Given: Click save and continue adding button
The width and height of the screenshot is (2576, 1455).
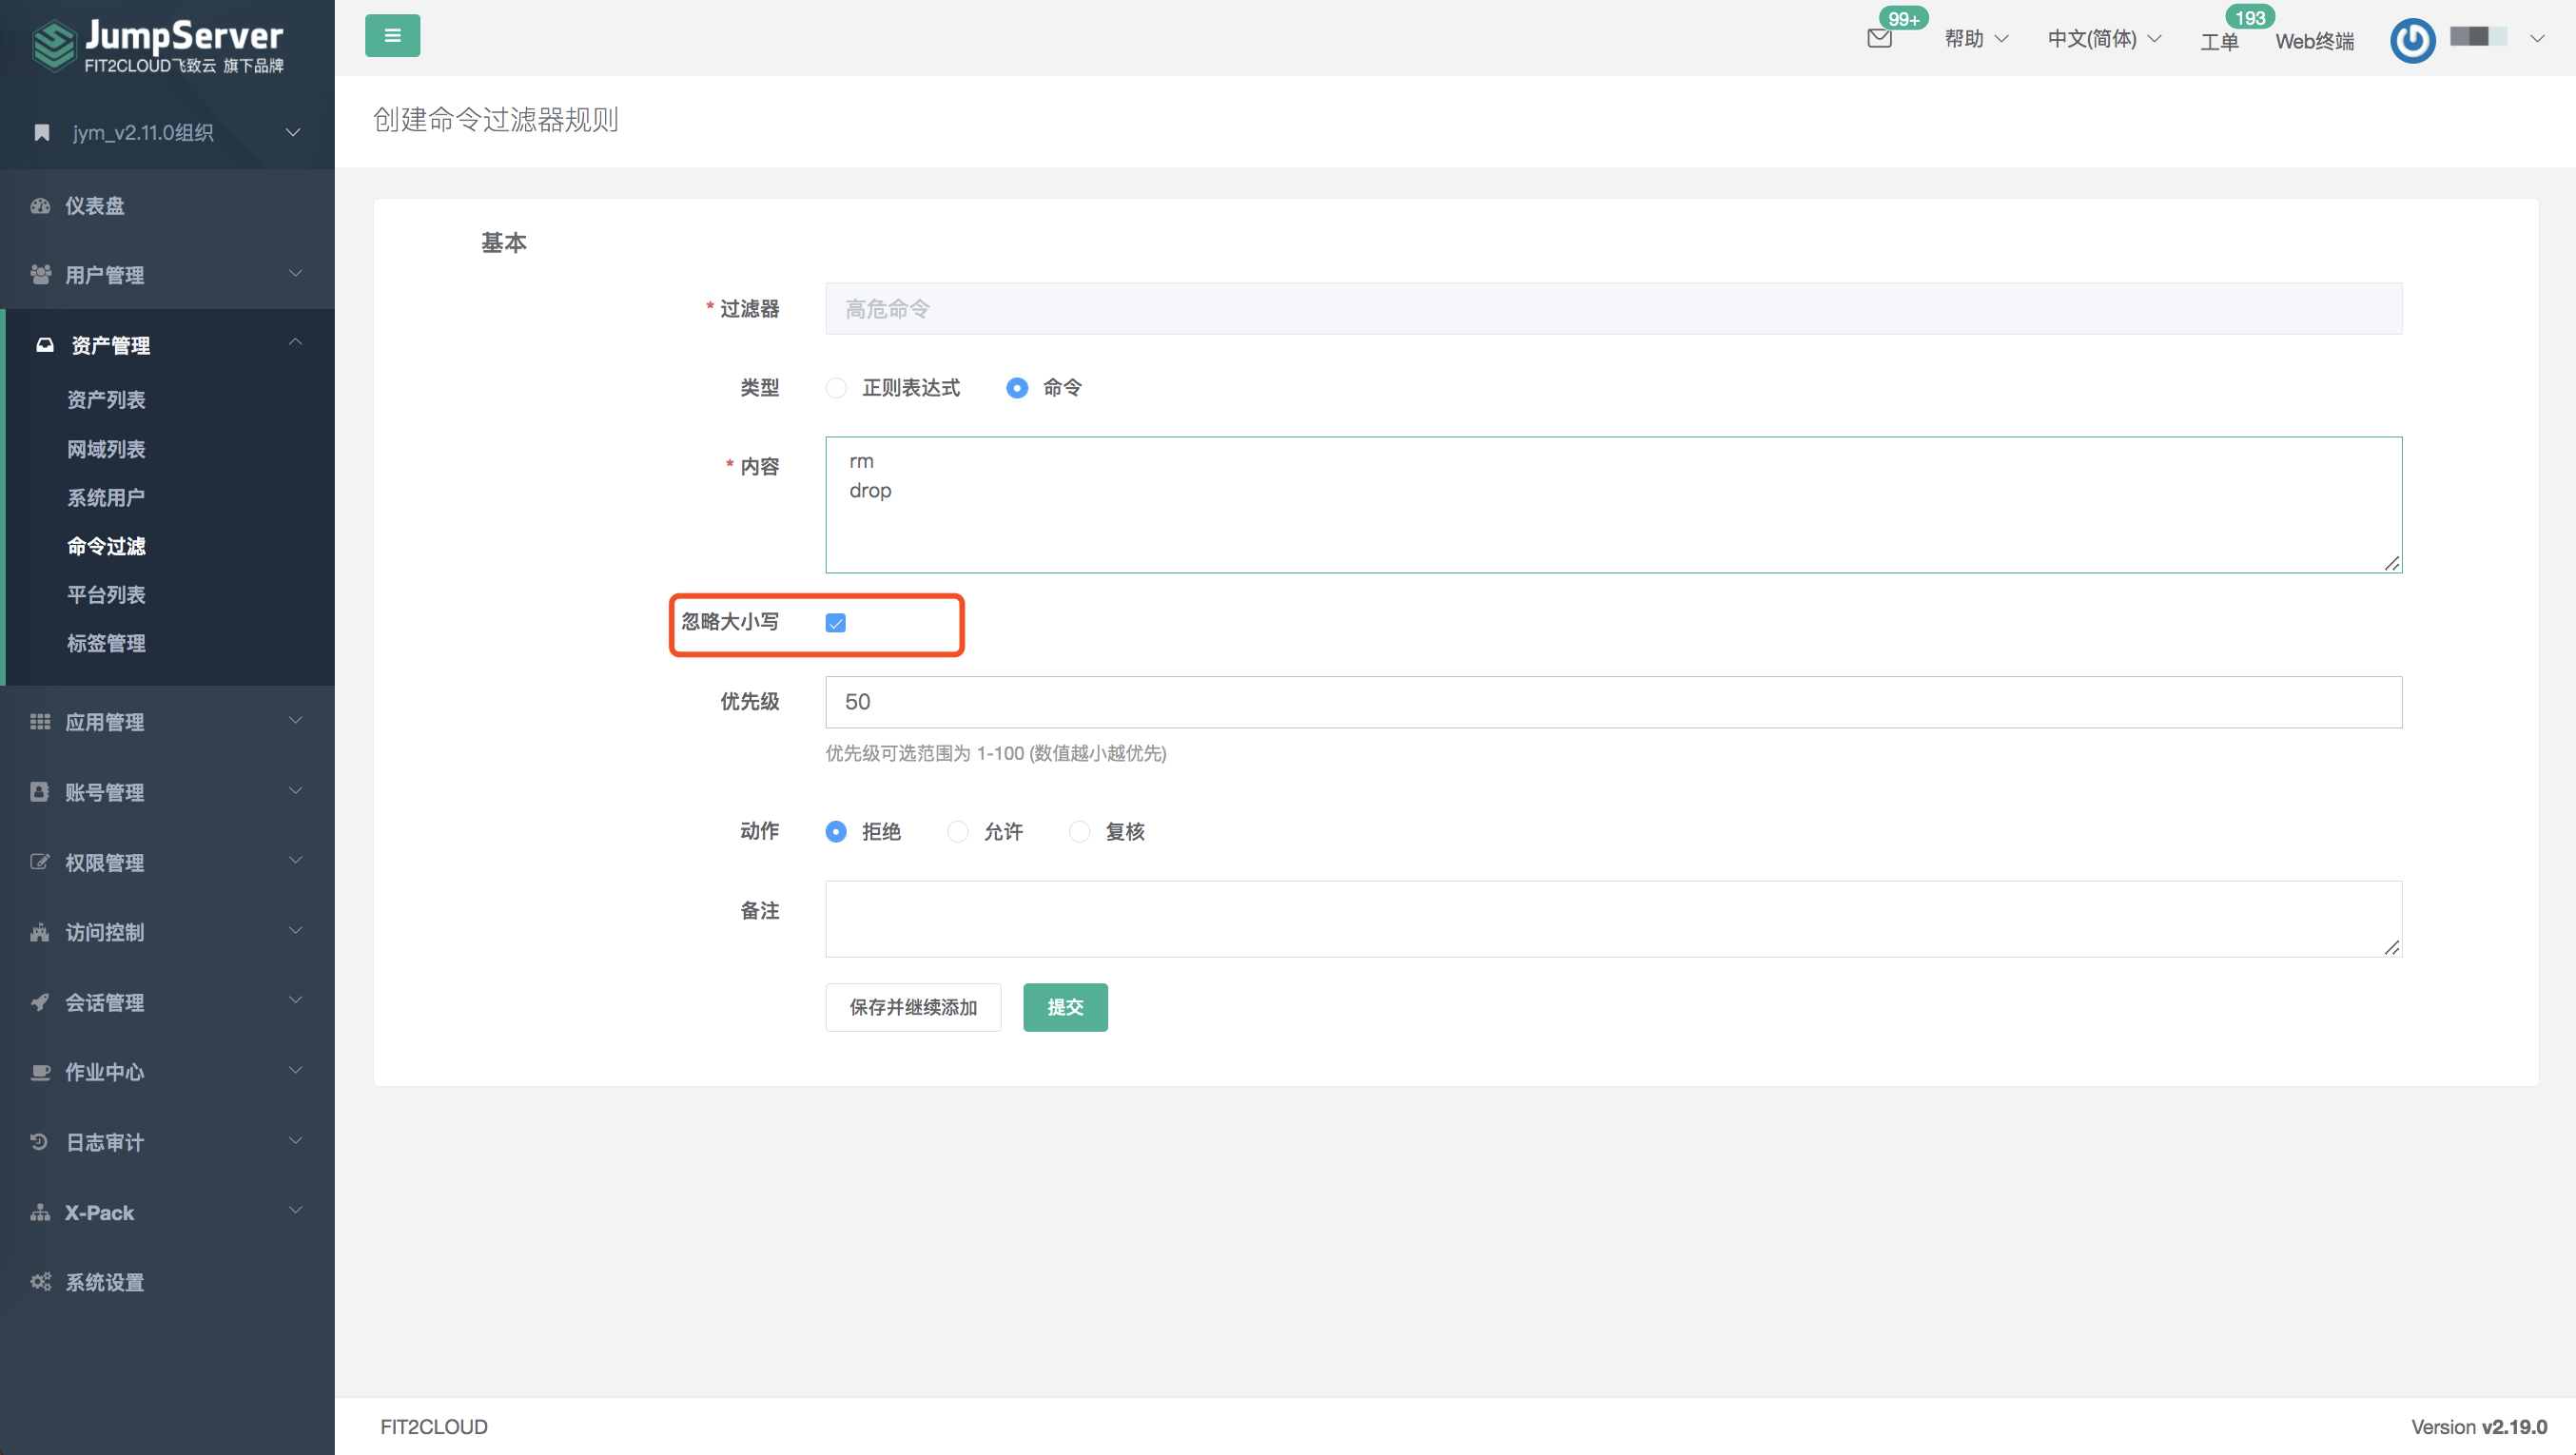Looking at the screenshot, I should 912,1007.
